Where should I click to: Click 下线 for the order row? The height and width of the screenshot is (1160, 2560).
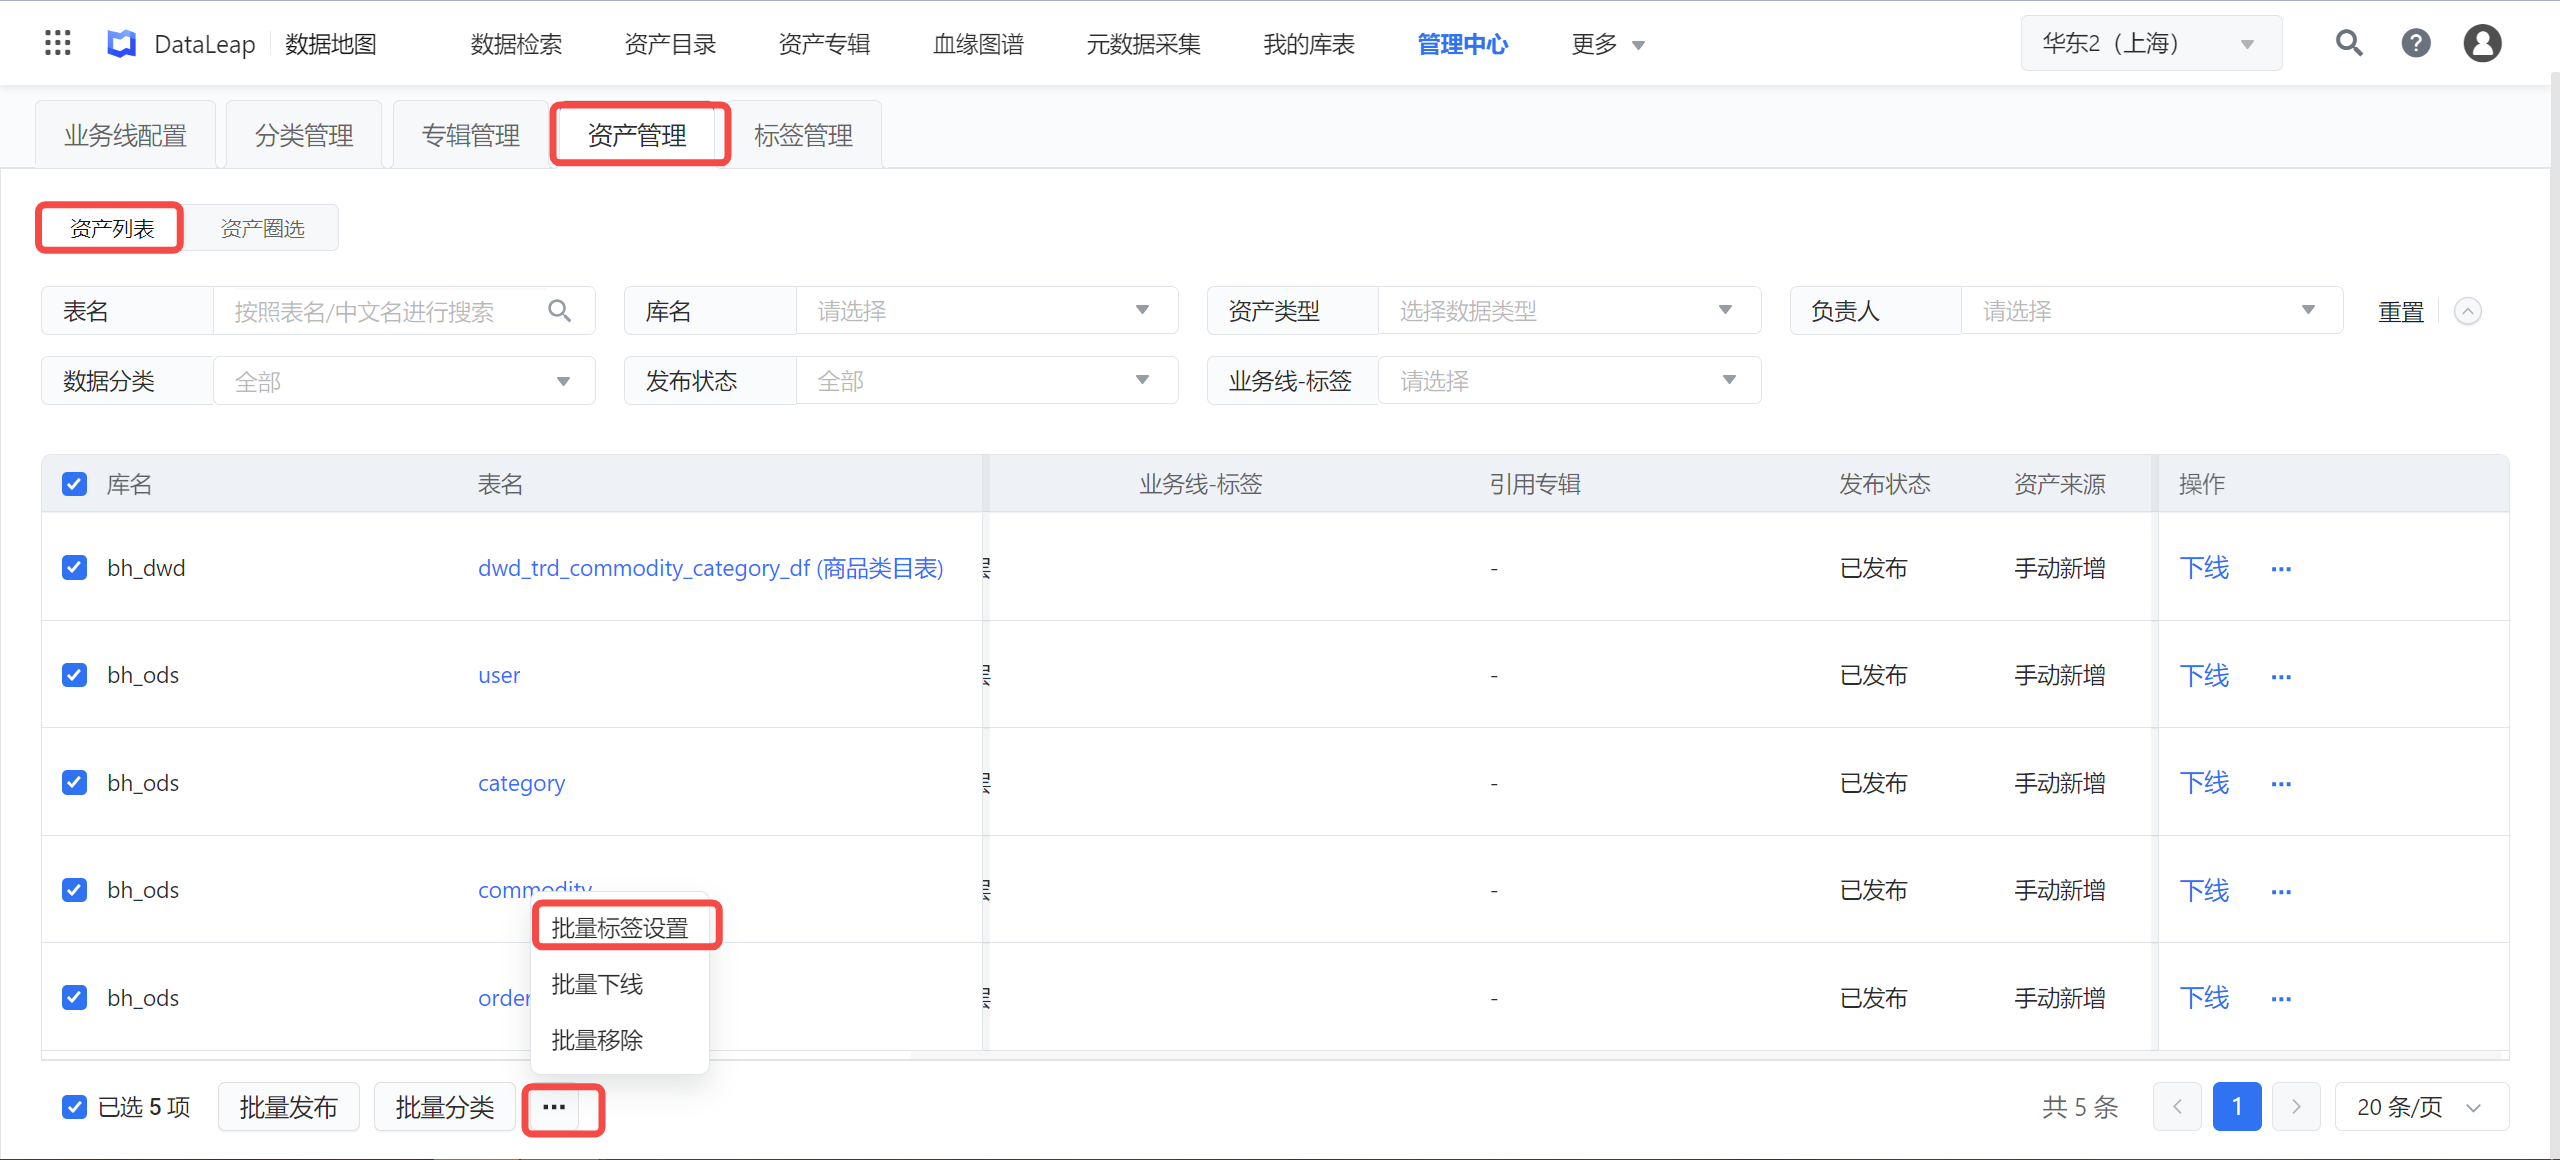pyautogui.click(x=2204, y=998)
